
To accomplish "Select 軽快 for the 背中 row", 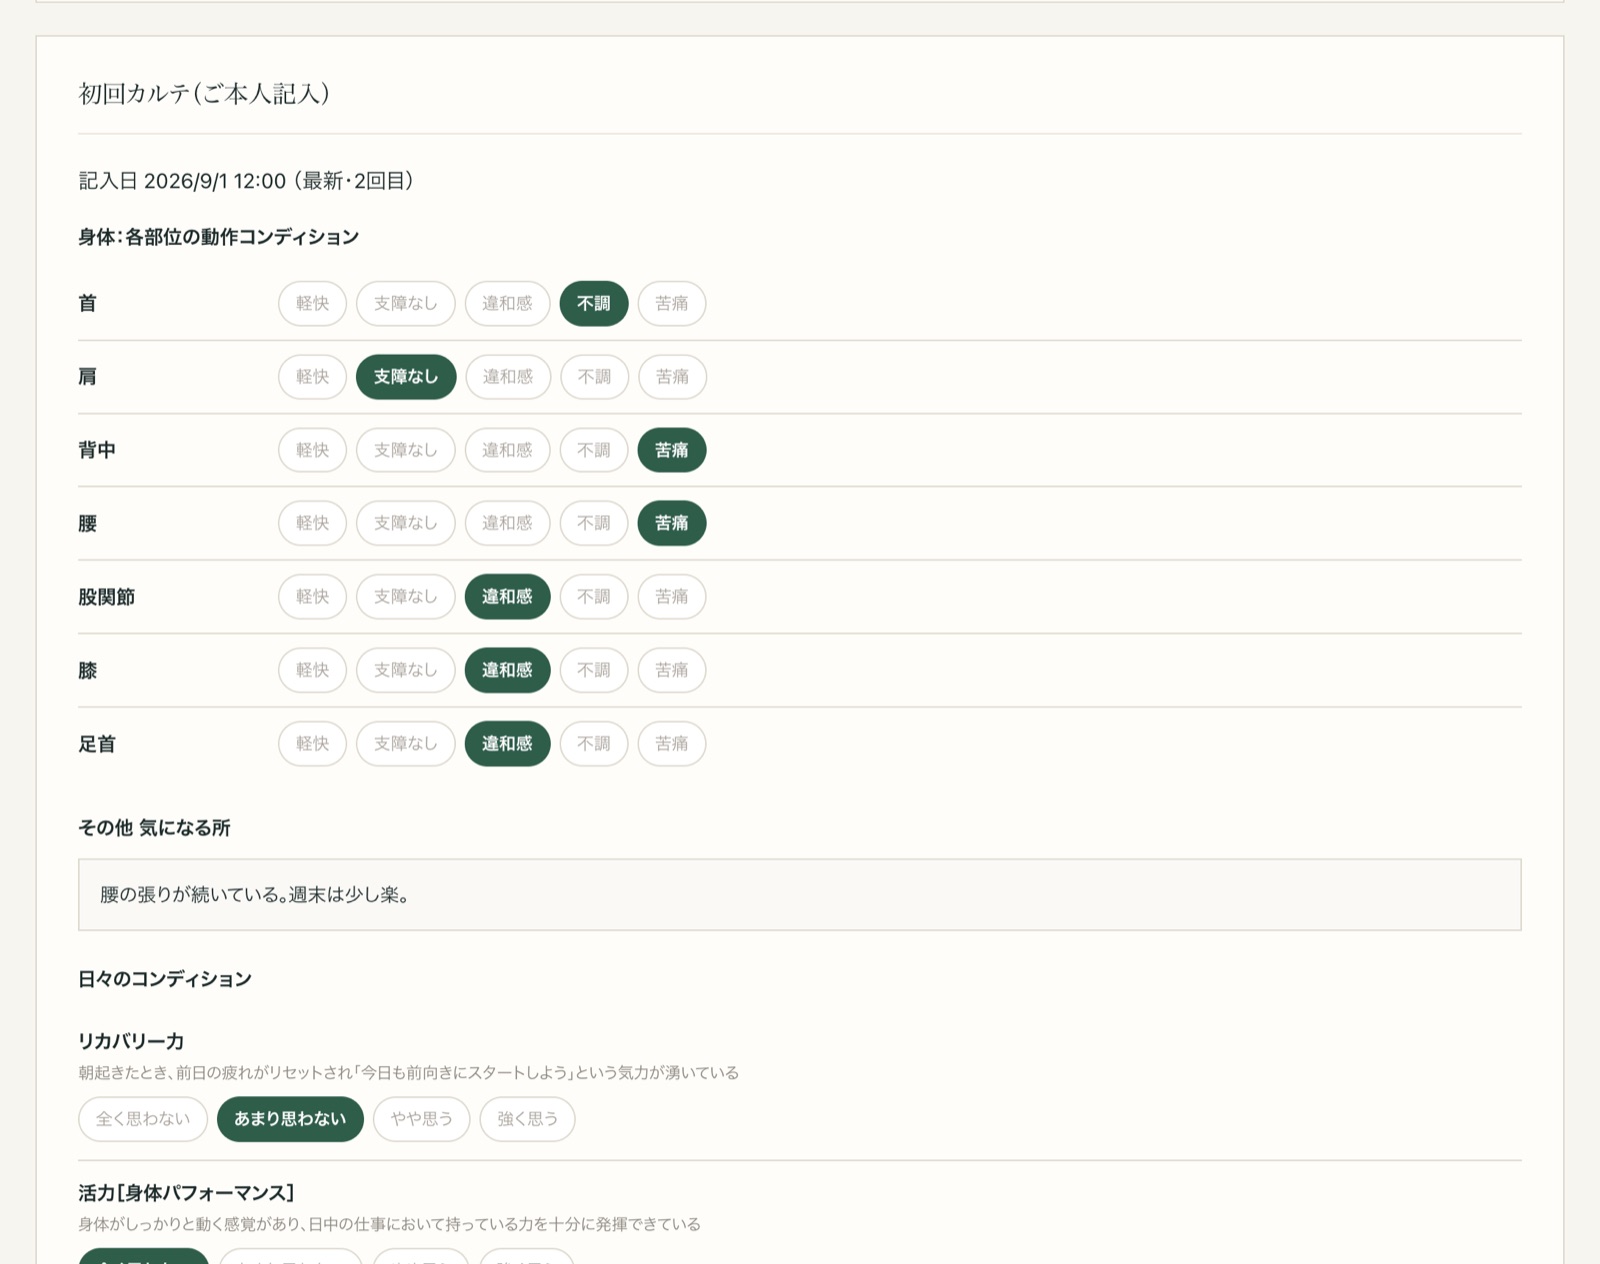I will tap(312, 450).
